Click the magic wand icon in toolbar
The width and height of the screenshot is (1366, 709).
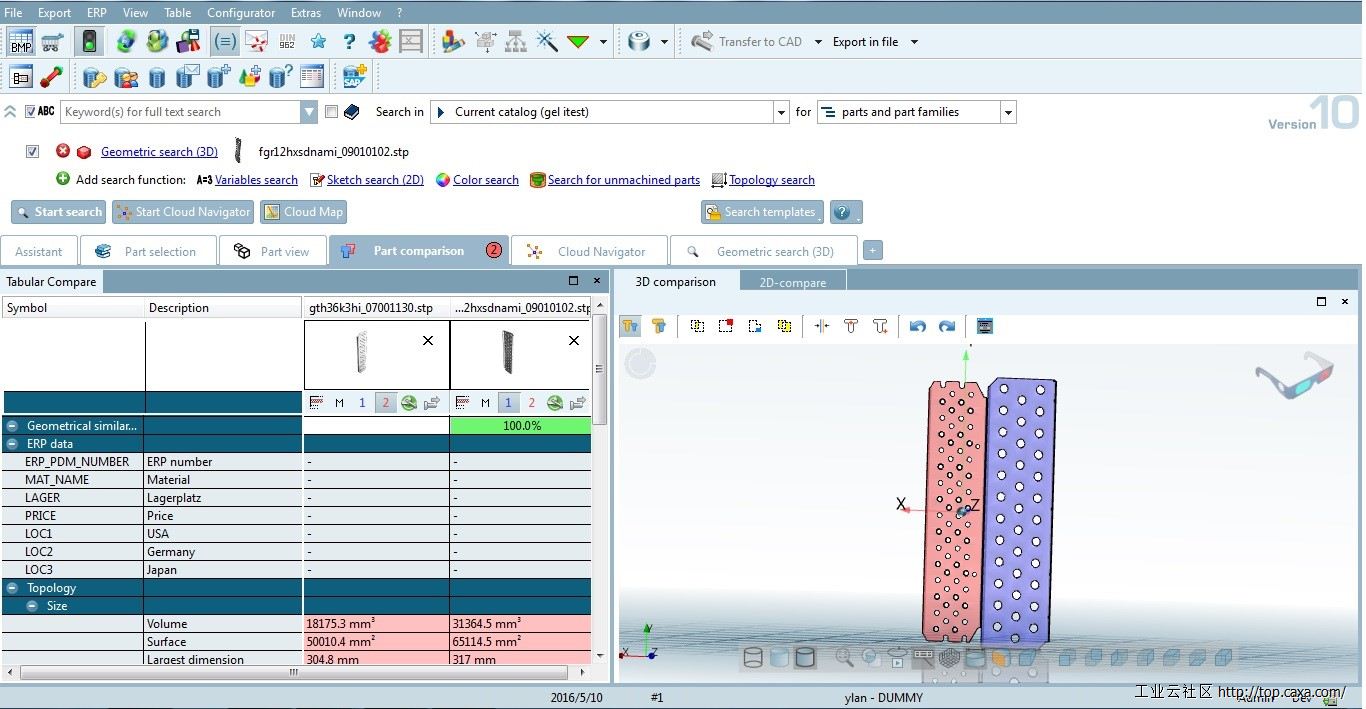(546, 42)
